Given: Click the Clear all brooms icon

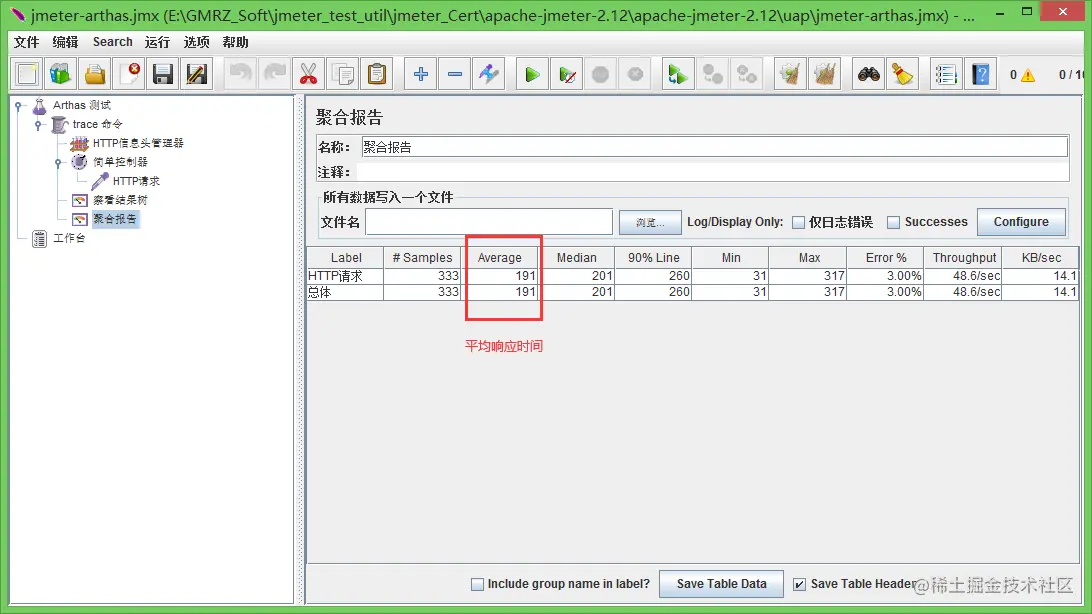Looking at the screenshot, I should click(x=825, y=74).
